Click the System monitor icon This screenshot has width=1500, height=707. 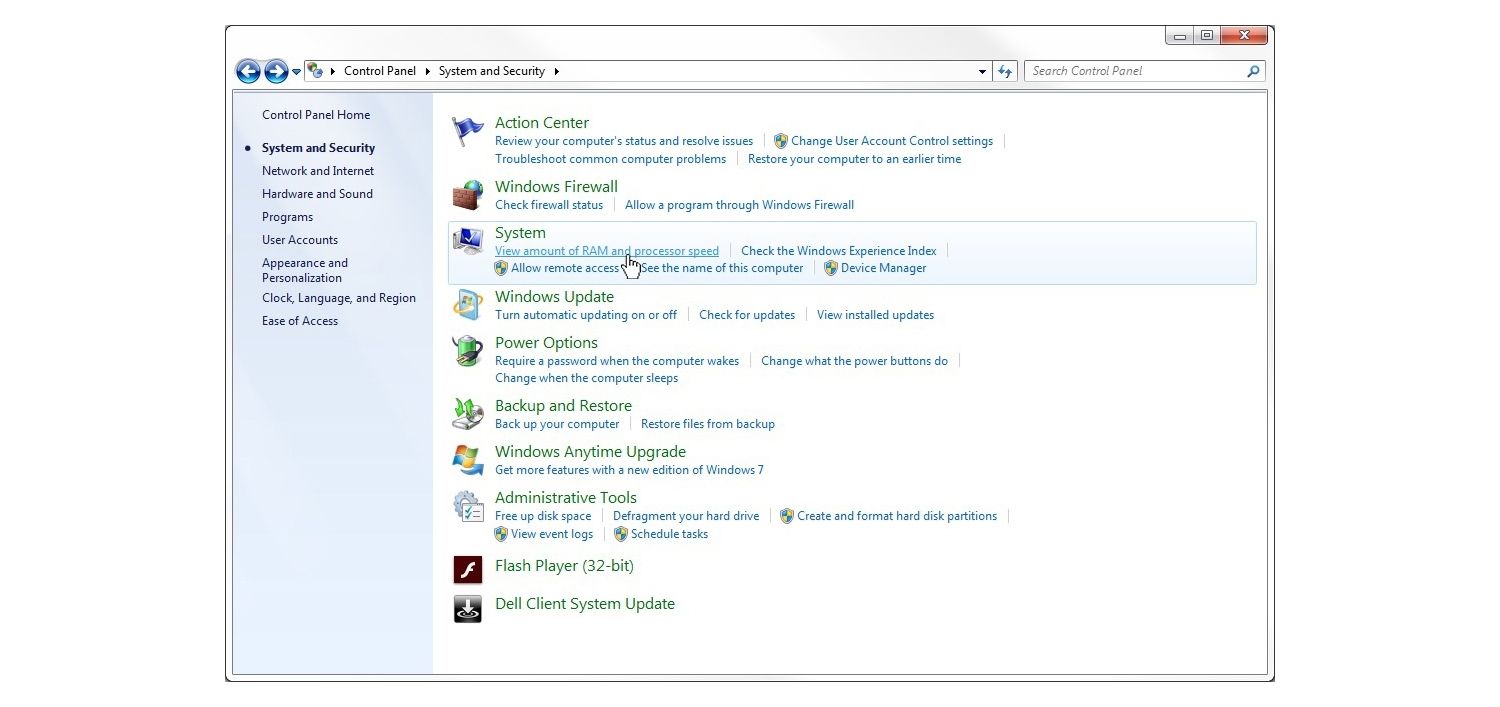pyautogui.click(x=467, y=241)
